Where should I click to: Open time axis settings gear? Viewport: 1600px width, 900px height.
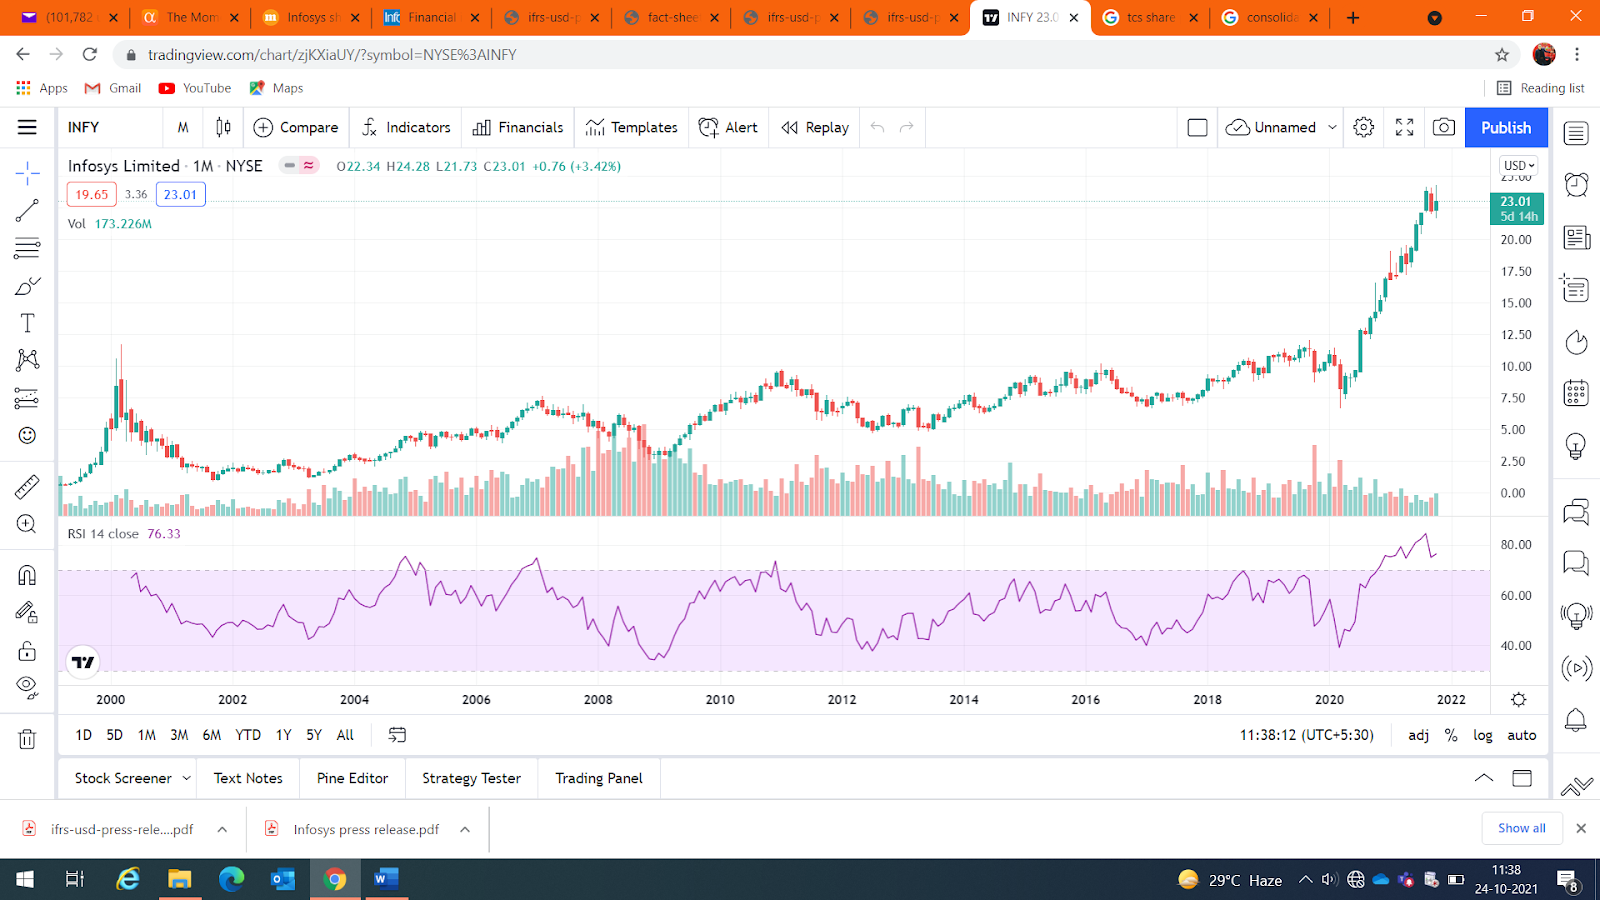click(x=1518, y=700)
